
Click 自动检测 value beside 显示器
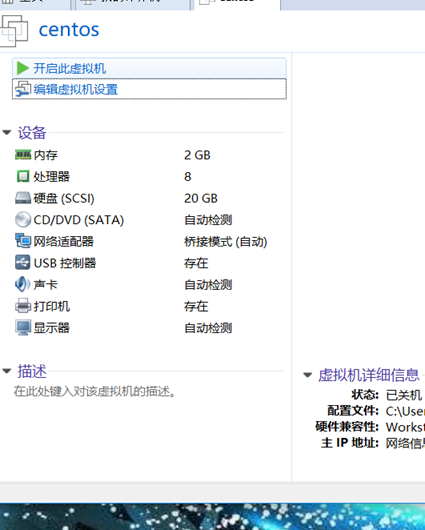click(x=208, y=328)
